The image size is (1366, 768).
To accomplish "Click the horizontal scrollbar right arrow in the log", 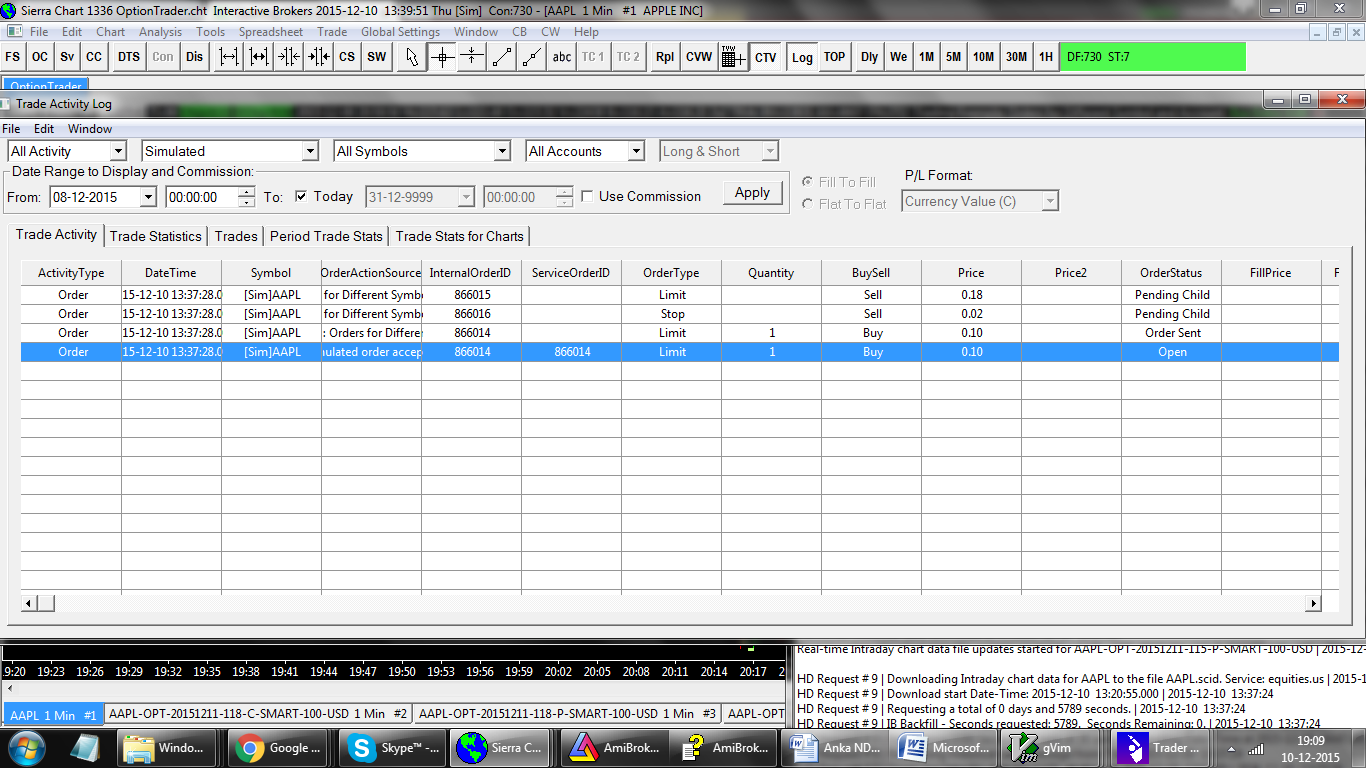I will click(x=1313, y=603).
